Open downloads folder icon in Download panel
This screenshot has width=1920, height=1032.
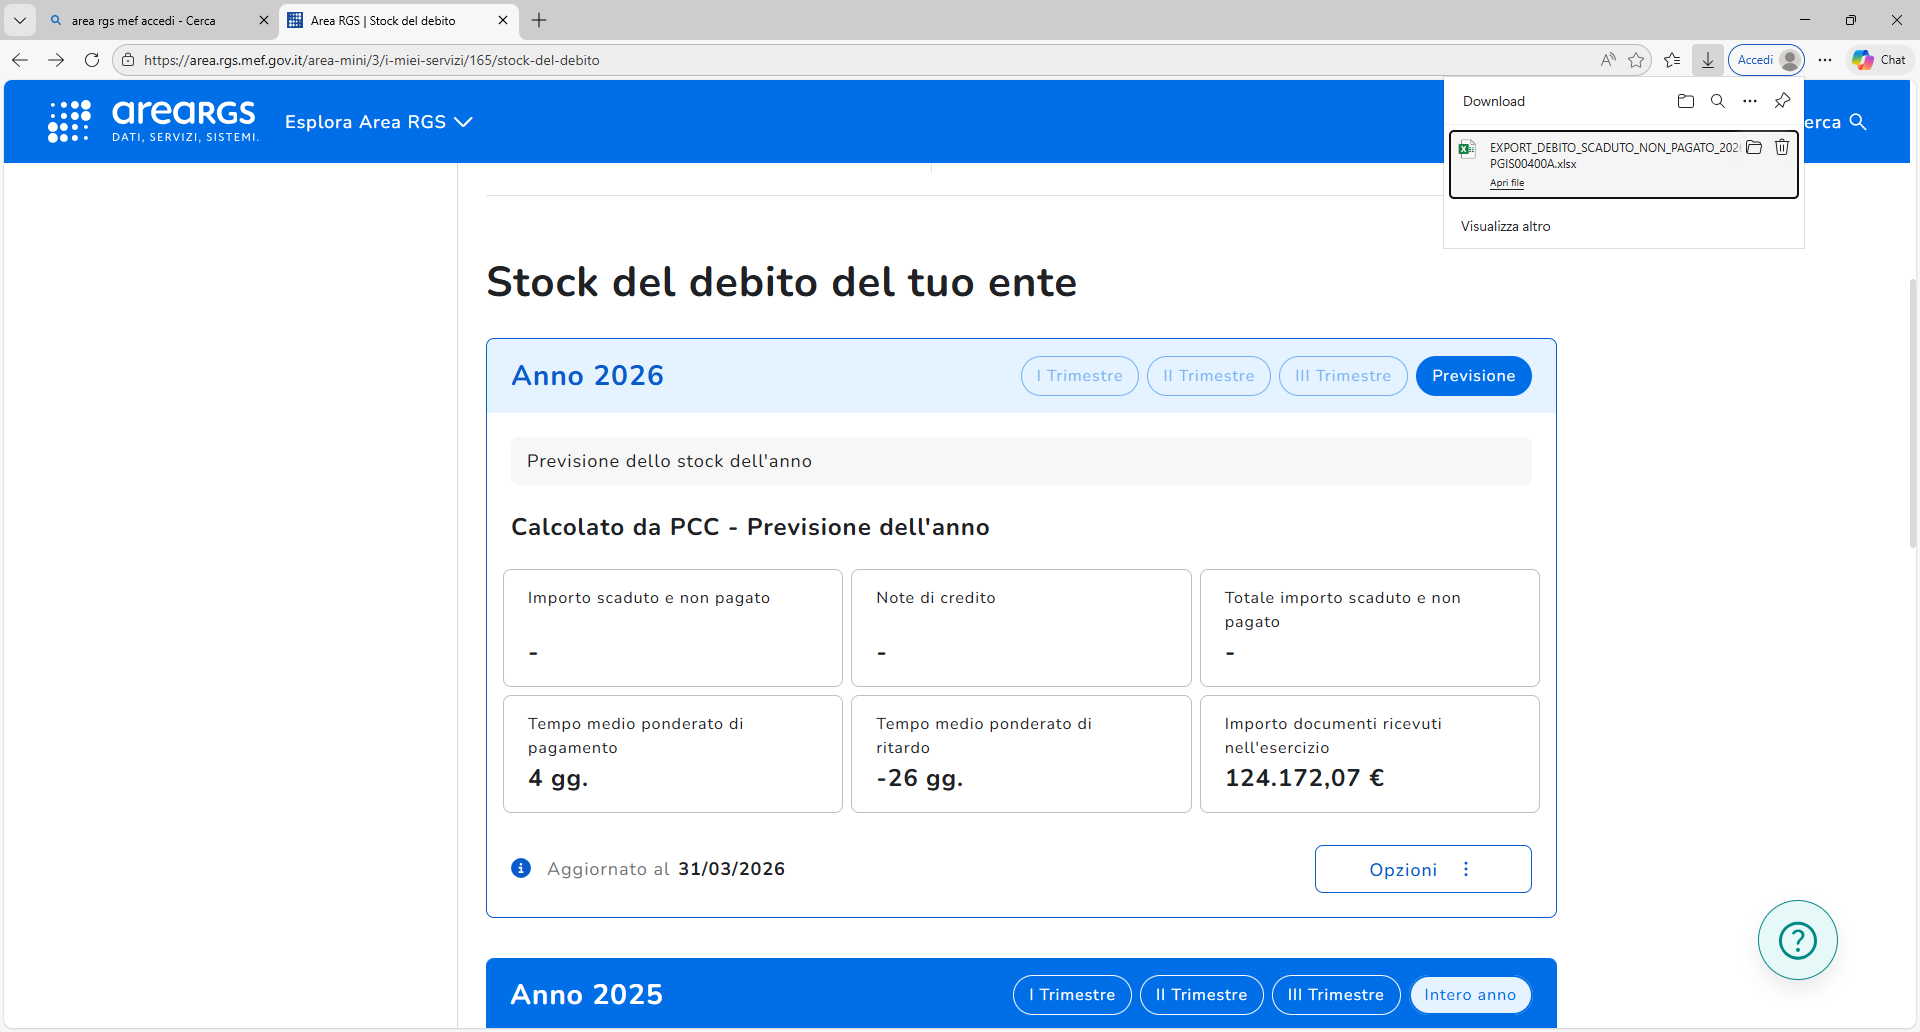click(x=1686, y=101)
